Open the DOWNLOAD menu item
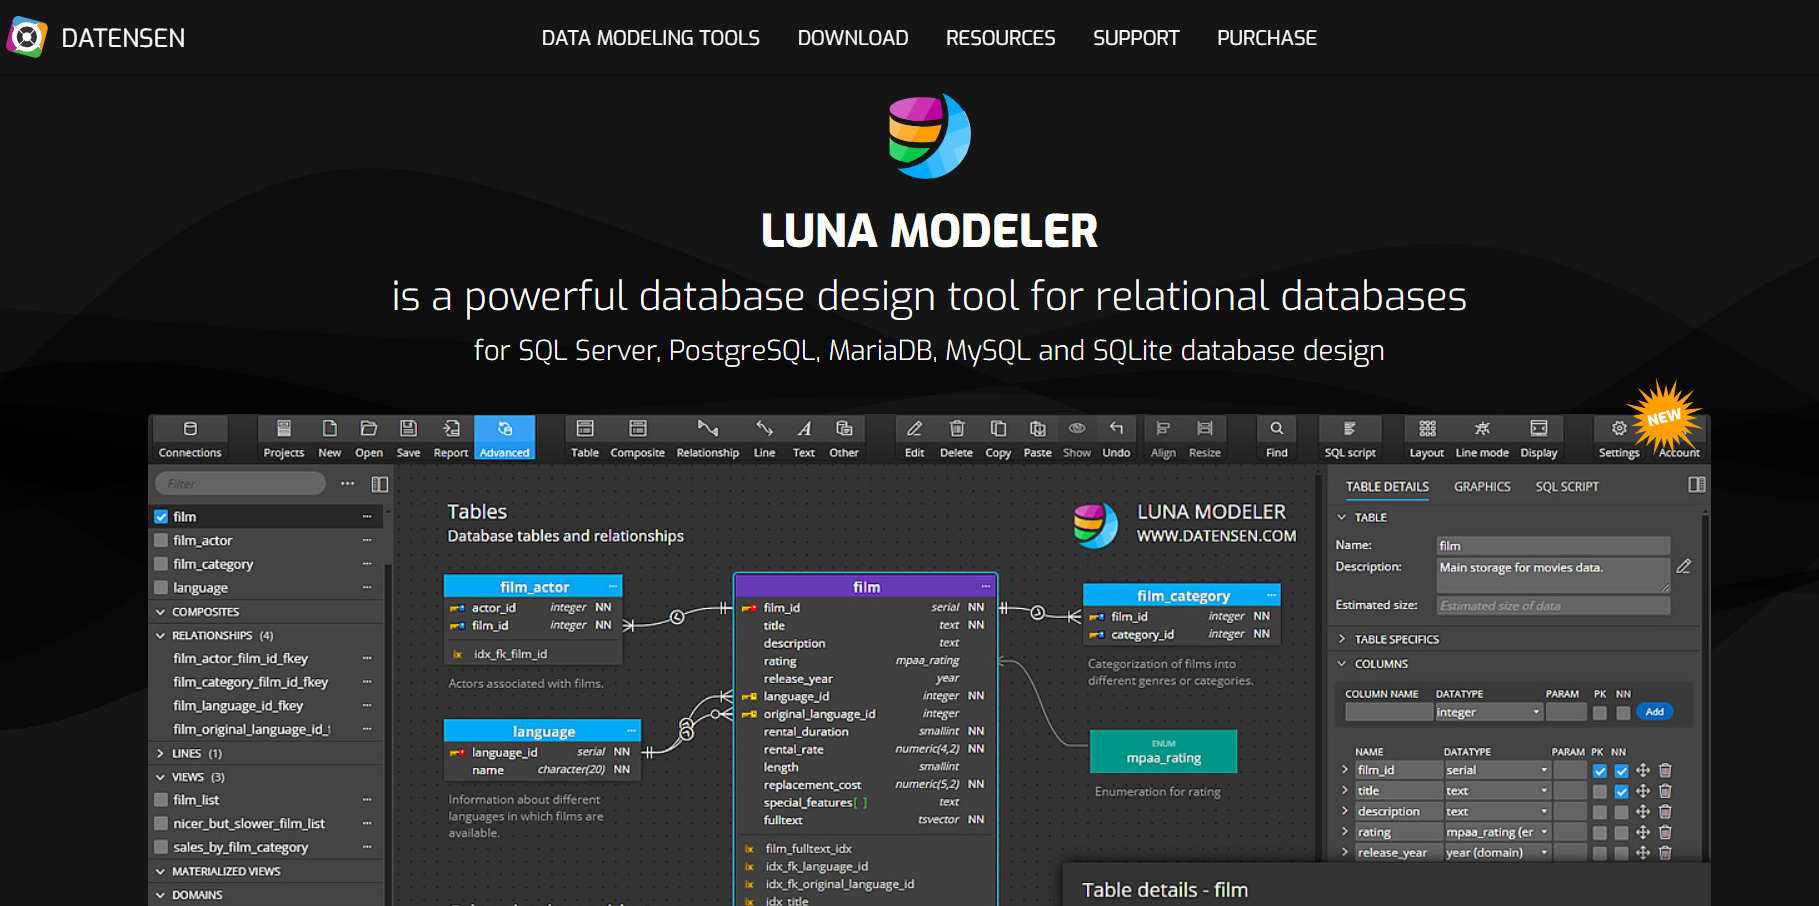Image resolution: width=1819 pixels, height=906 pixels. point(853,38)
